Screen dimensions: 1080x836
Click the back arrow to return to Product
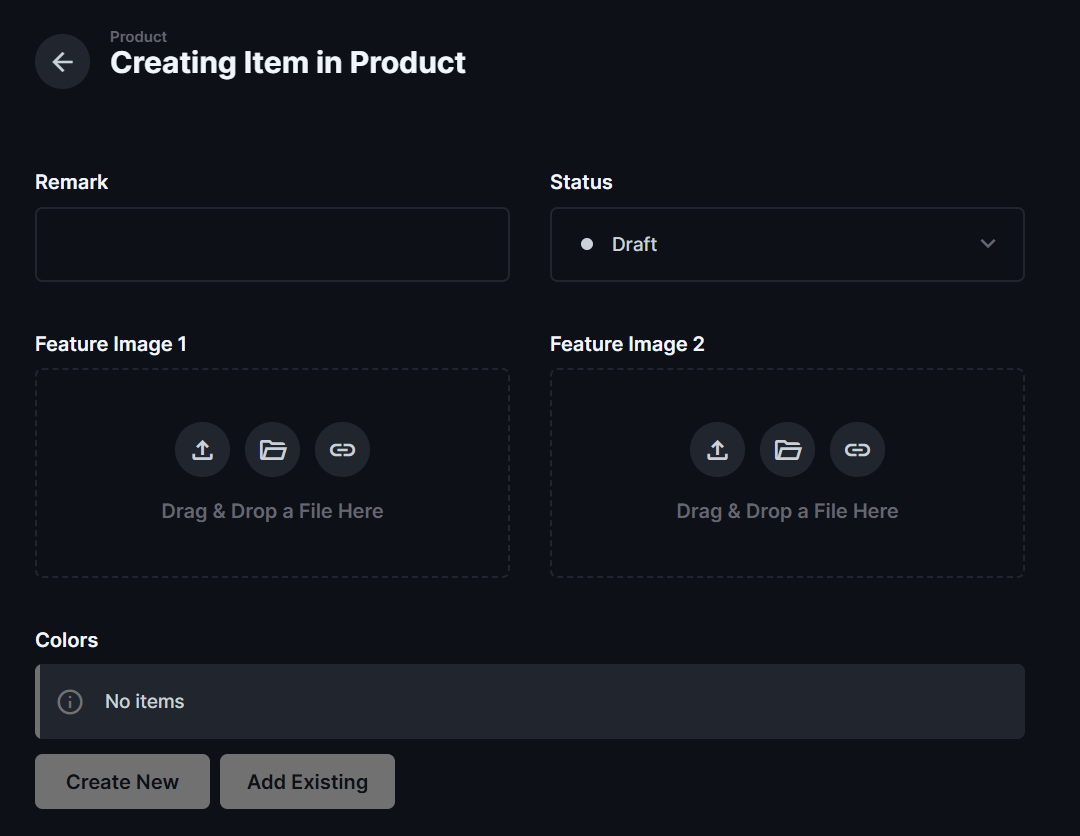coord(62,61)
